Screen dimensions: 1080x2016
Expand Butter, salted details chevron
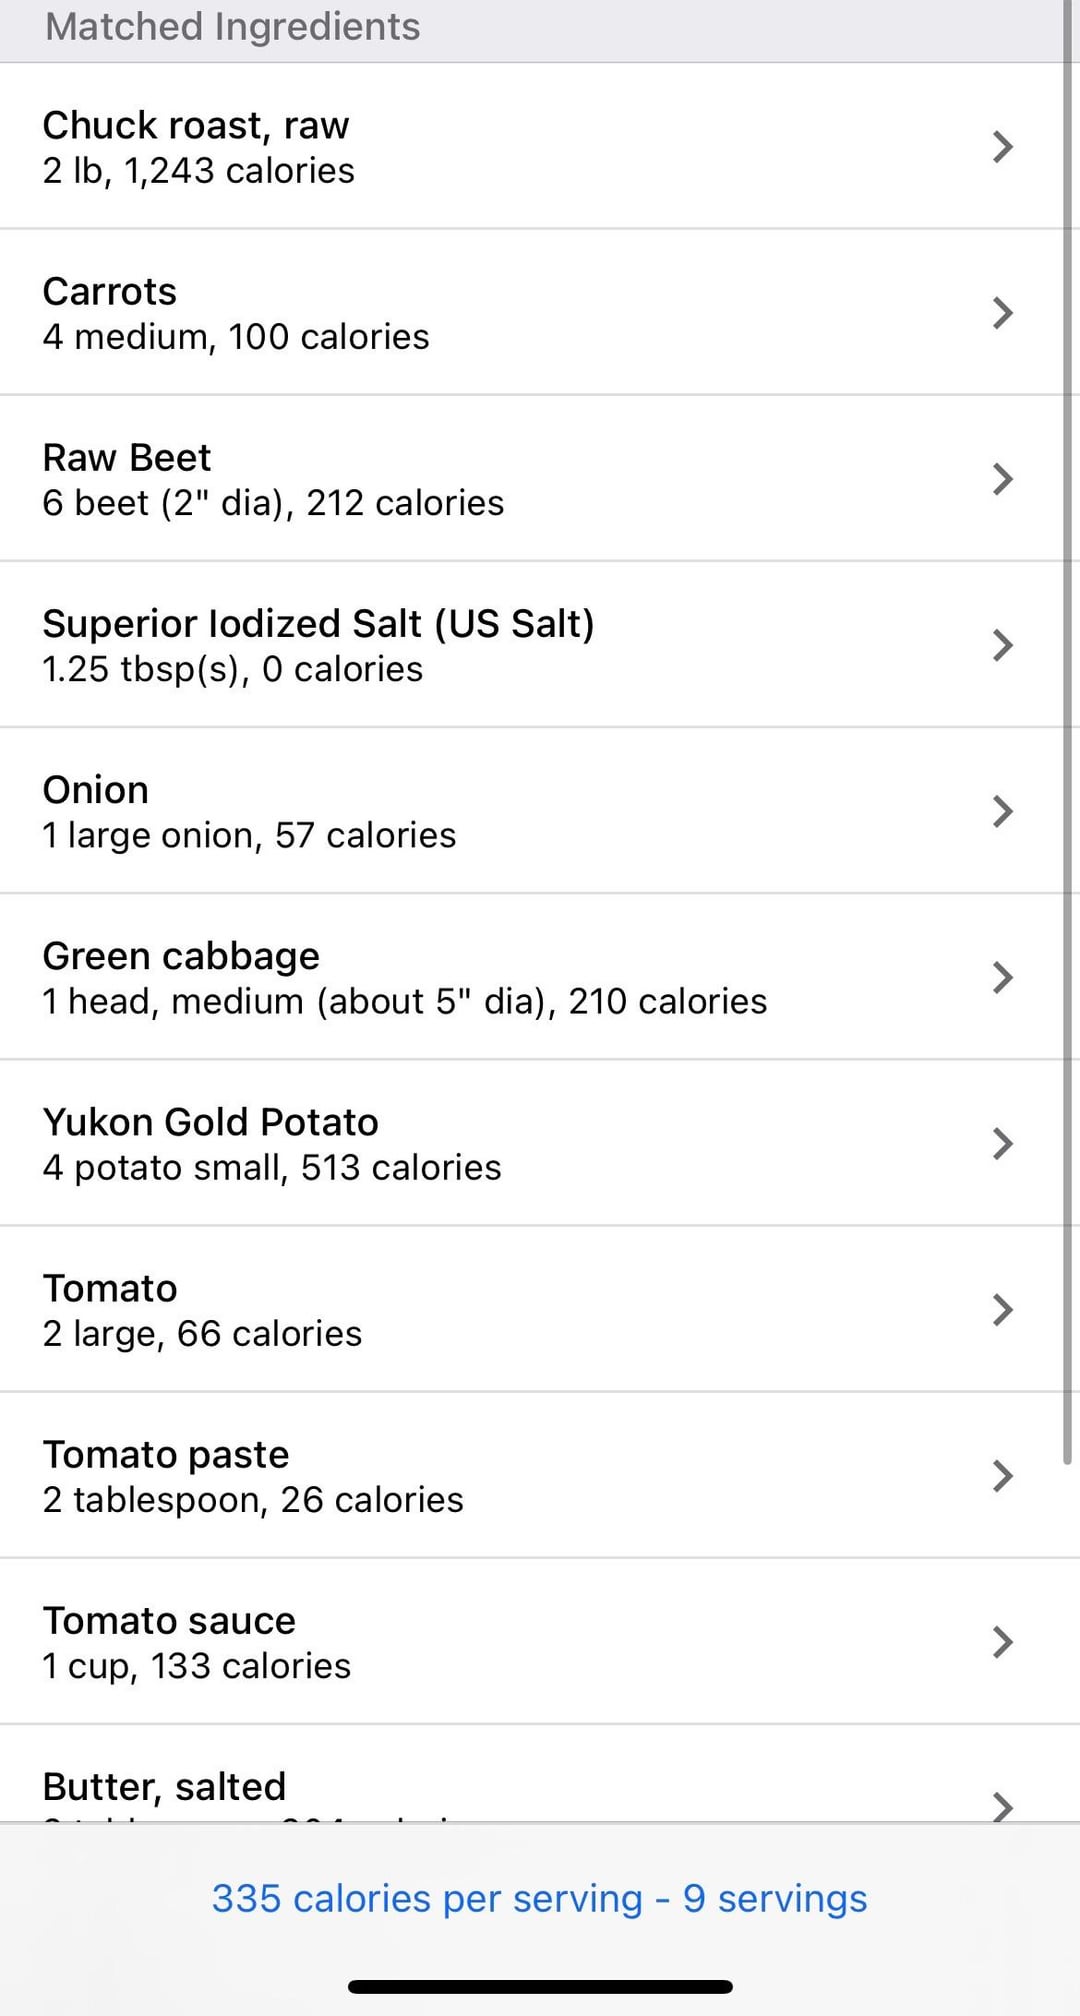1002,1803
